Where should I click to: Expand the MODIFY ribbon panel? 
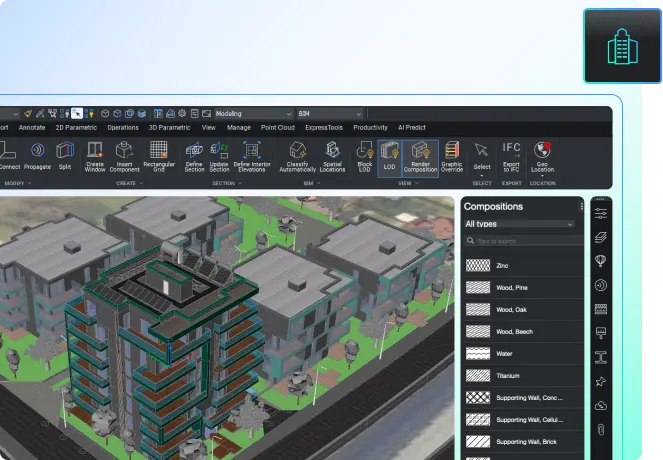(18, 183)
